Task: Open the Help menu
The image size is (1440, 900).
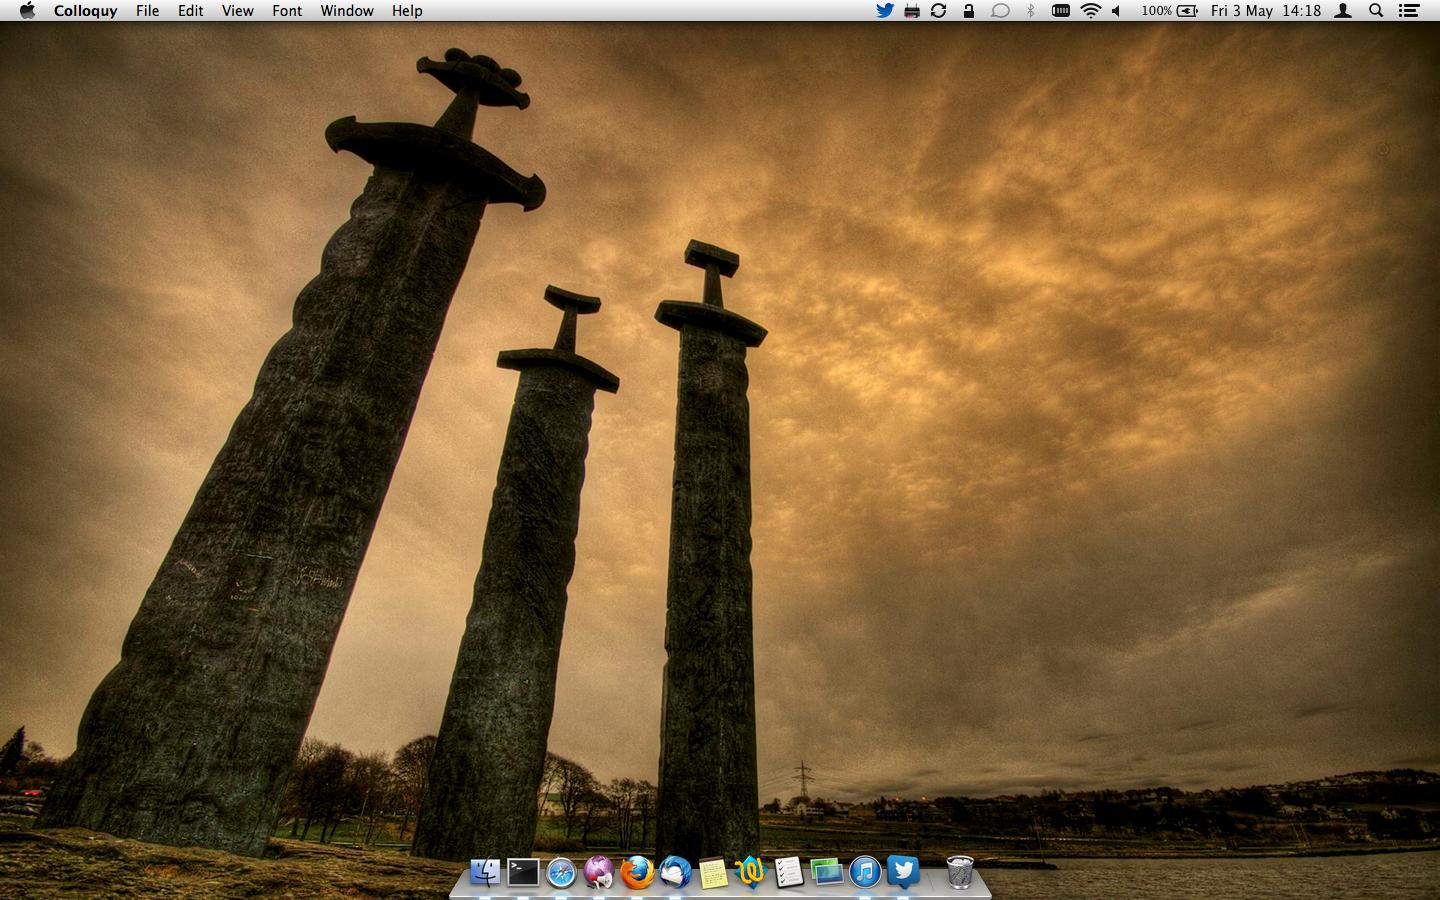Action: click(x=407, y=11)
